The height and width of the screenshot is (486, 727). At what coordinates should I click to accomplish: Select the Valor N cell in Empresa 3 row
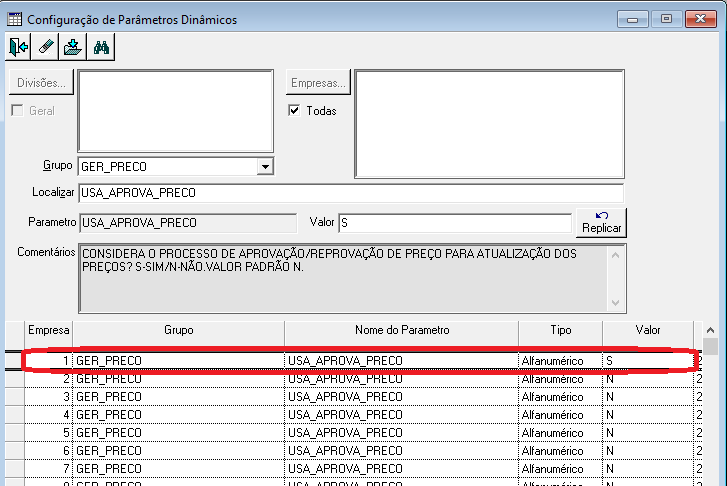click(648, 397)
